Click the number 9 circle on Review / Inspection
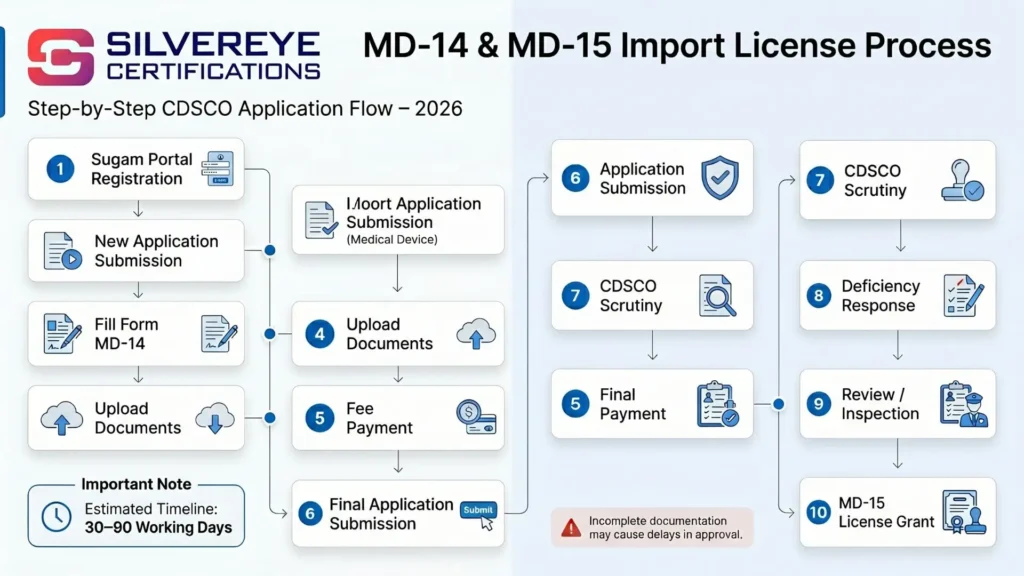The image size is (1024, 576). (x=819, y=404)
